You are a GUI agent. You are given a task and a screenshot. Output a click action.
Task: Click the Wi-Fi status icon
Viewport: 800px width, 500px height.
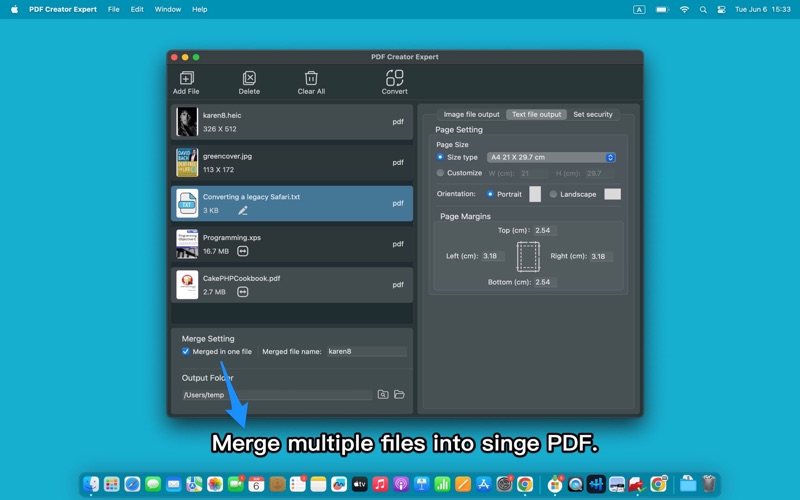[x=684, y=9]
